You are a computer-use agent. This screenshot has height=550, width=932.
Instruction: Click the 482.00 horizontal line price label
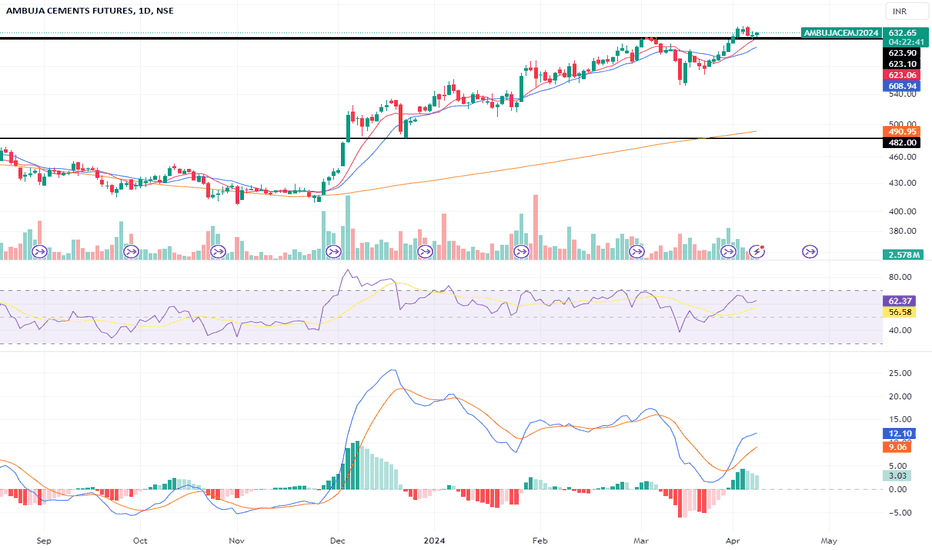[x=902, y=143]
